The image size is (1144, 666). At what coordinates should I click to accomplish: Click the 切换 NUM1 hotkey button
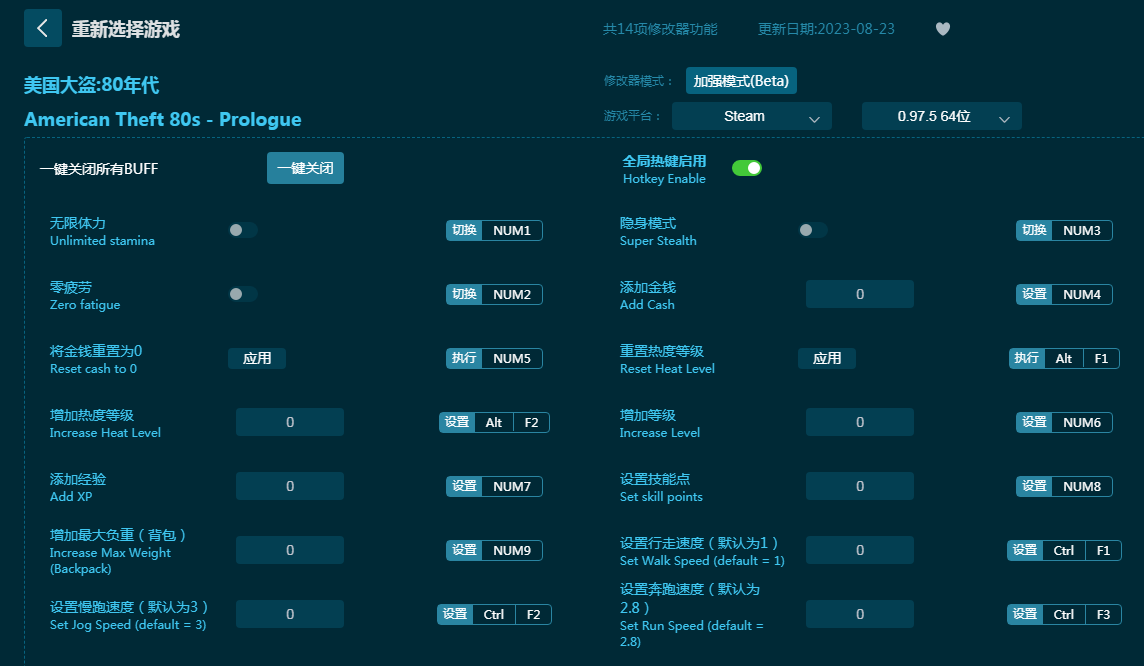494,231
